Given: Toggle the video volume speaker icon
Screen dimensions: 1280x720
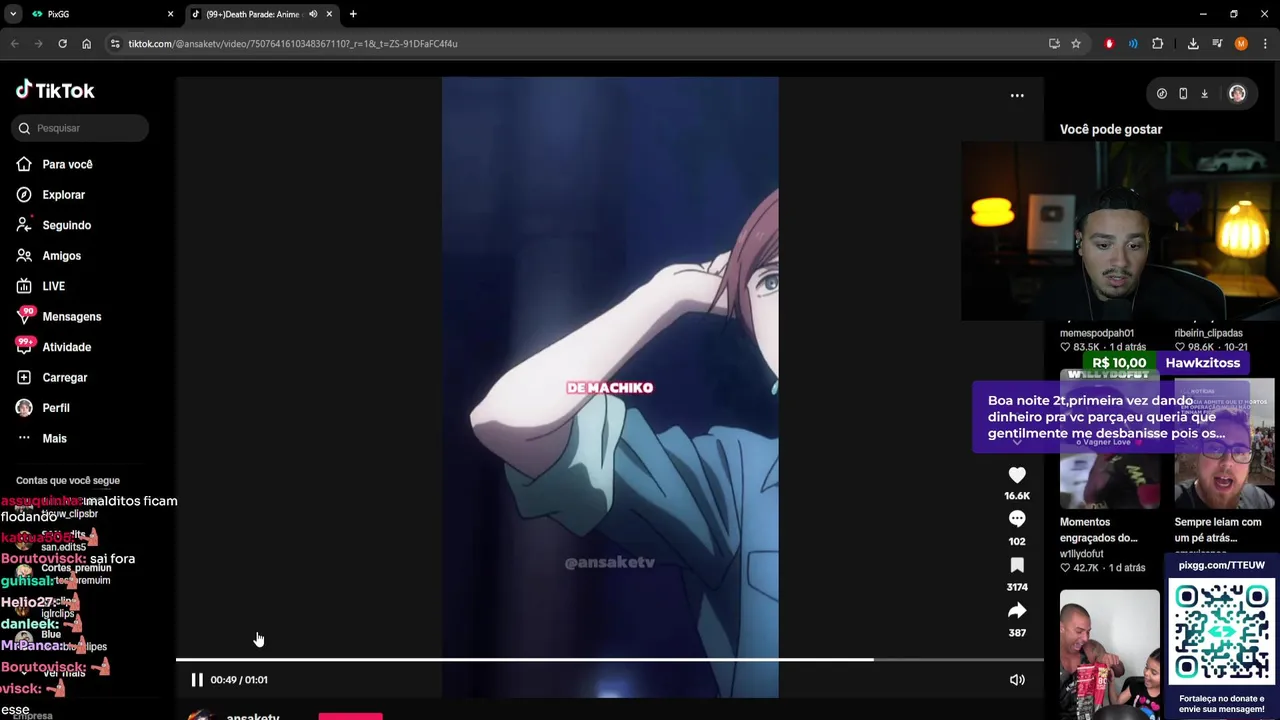Looking at the screenshot, I should tap(1017, 680).
